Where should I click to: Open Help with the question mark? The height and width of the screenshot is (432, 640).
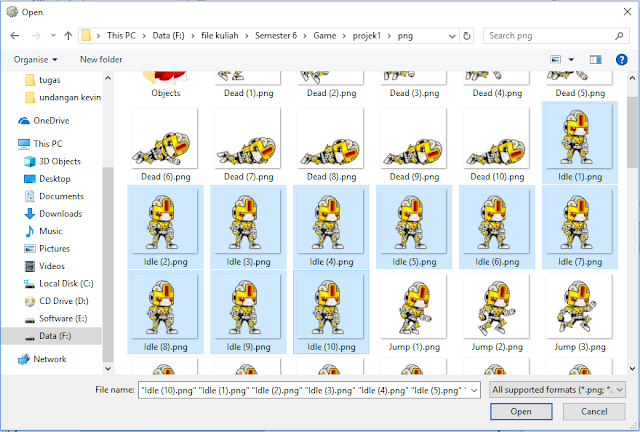pos(621,60)
